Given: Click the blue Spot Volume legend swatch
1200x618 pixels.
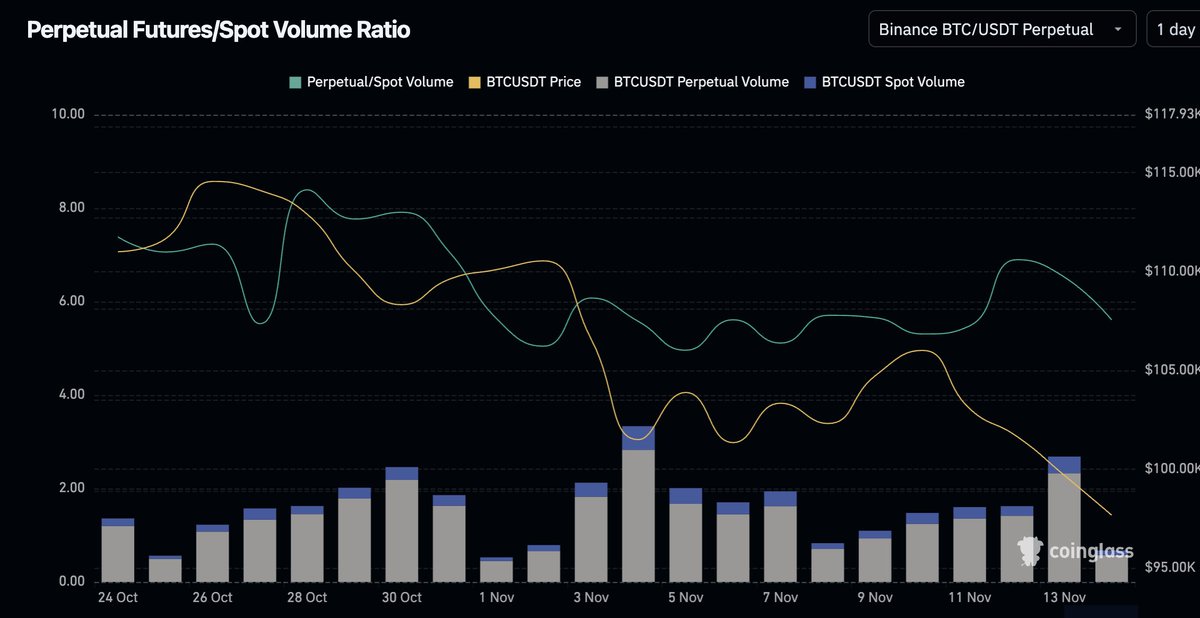Looking at the screenshot, I should pos(809,82).
